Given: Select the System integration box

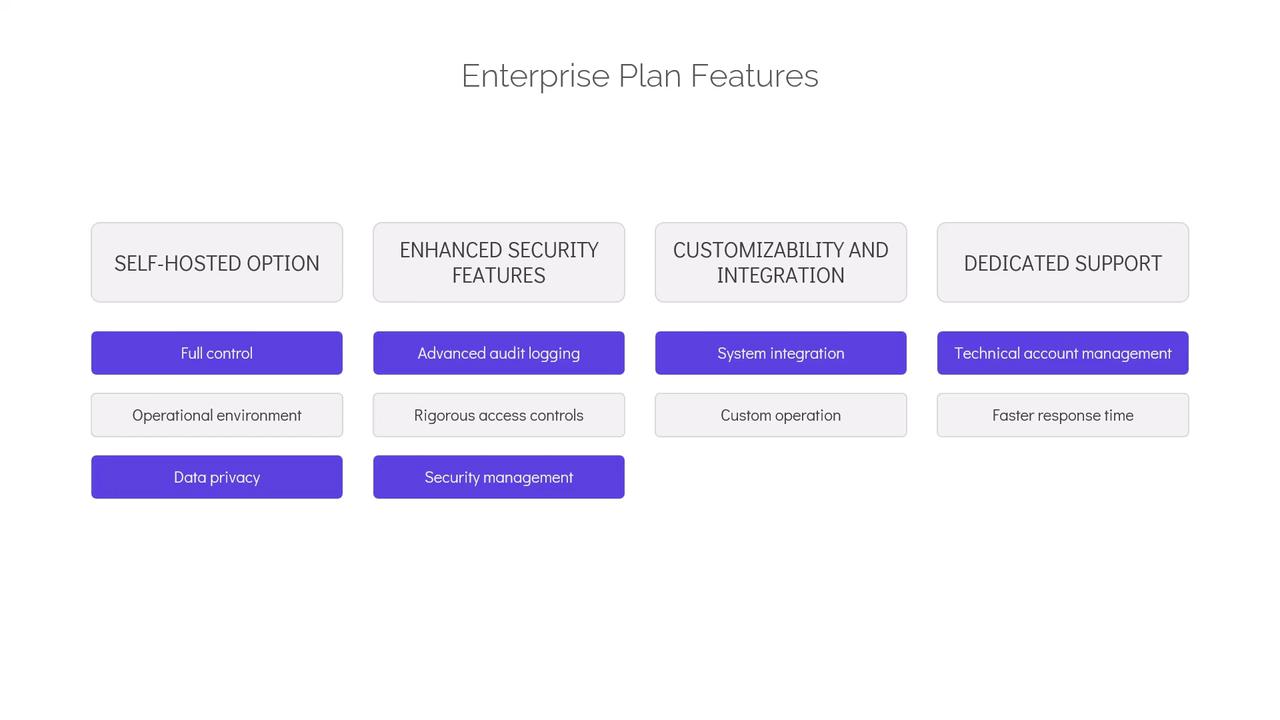Looking at the screenshot, I should pos(781,353).
